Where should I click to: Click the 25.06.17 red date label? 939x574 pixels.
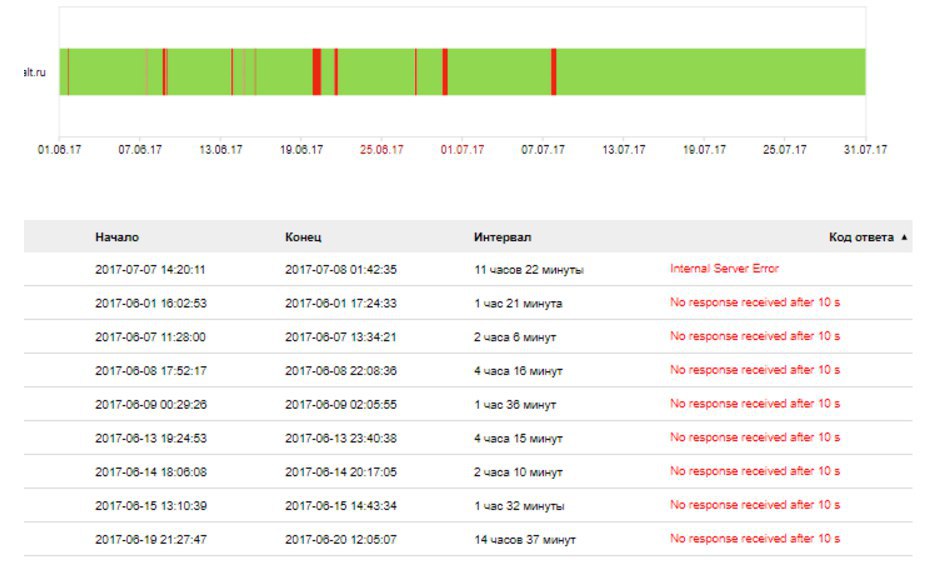coord(381,150)
